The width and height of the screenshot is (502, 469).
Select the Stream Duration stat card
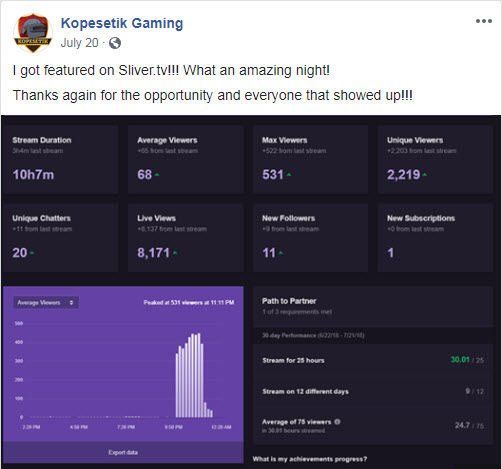(x=61, y=159)
